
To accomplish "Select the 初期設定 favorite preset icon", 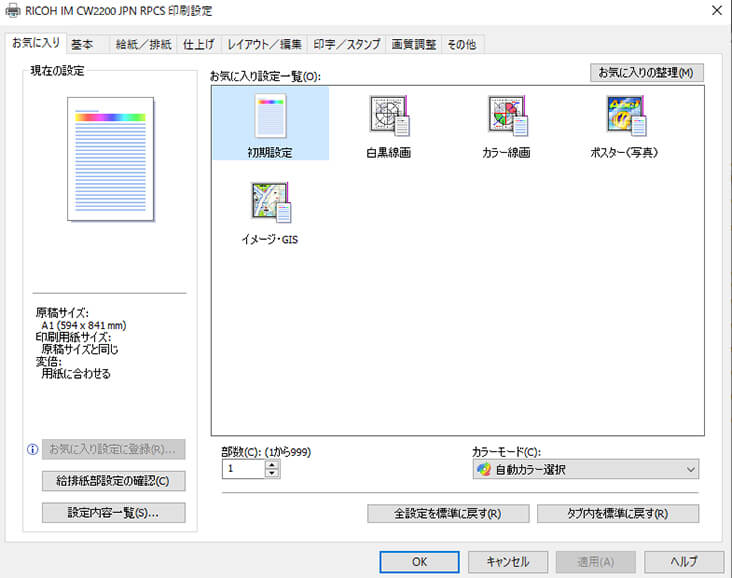I will (270, 117).
